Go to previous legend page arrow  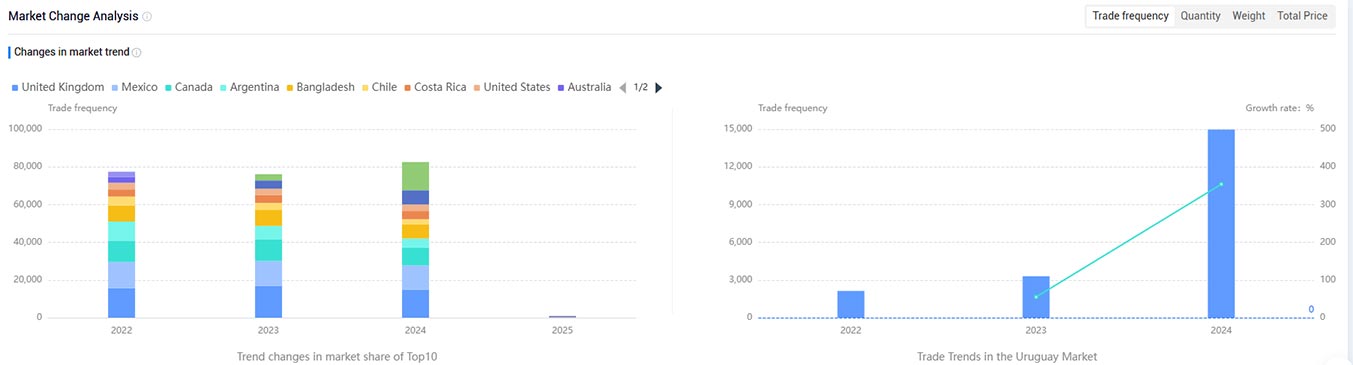click(x=622, y=88)
